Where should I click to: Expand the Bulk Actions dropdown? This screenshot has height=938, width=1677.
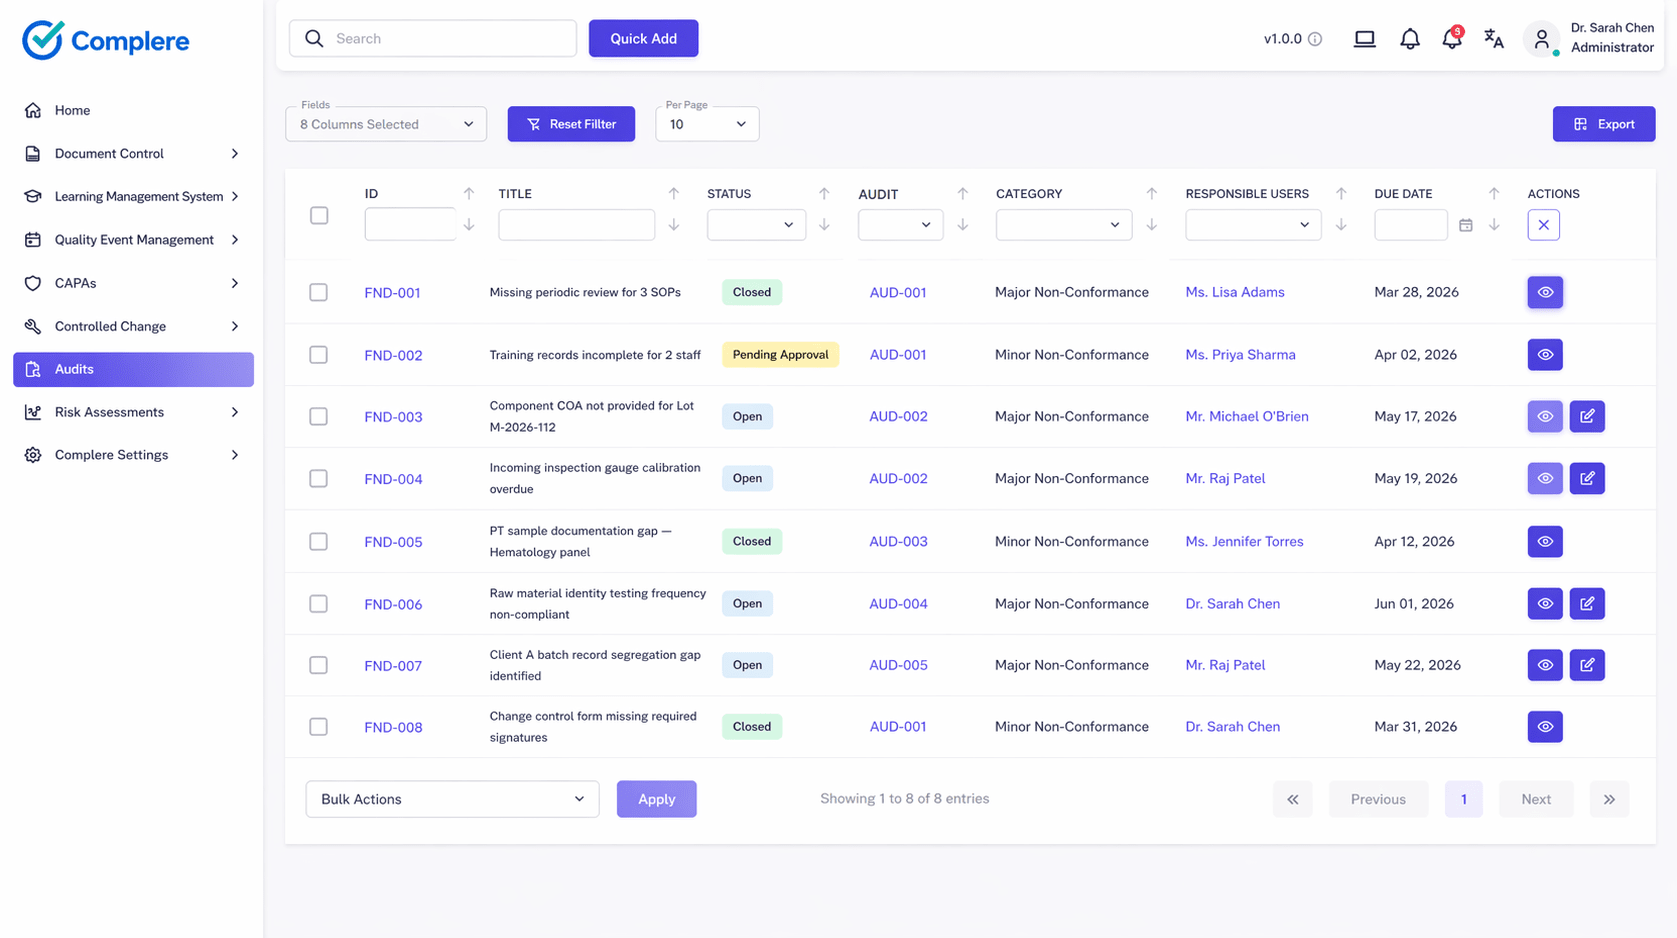(452, 798)
